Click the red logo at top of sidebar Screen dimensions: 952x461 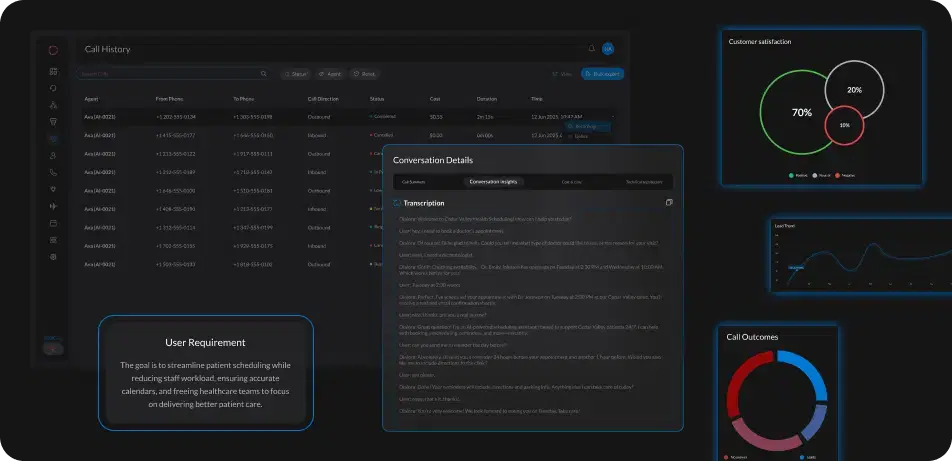(x=53, y=50)
